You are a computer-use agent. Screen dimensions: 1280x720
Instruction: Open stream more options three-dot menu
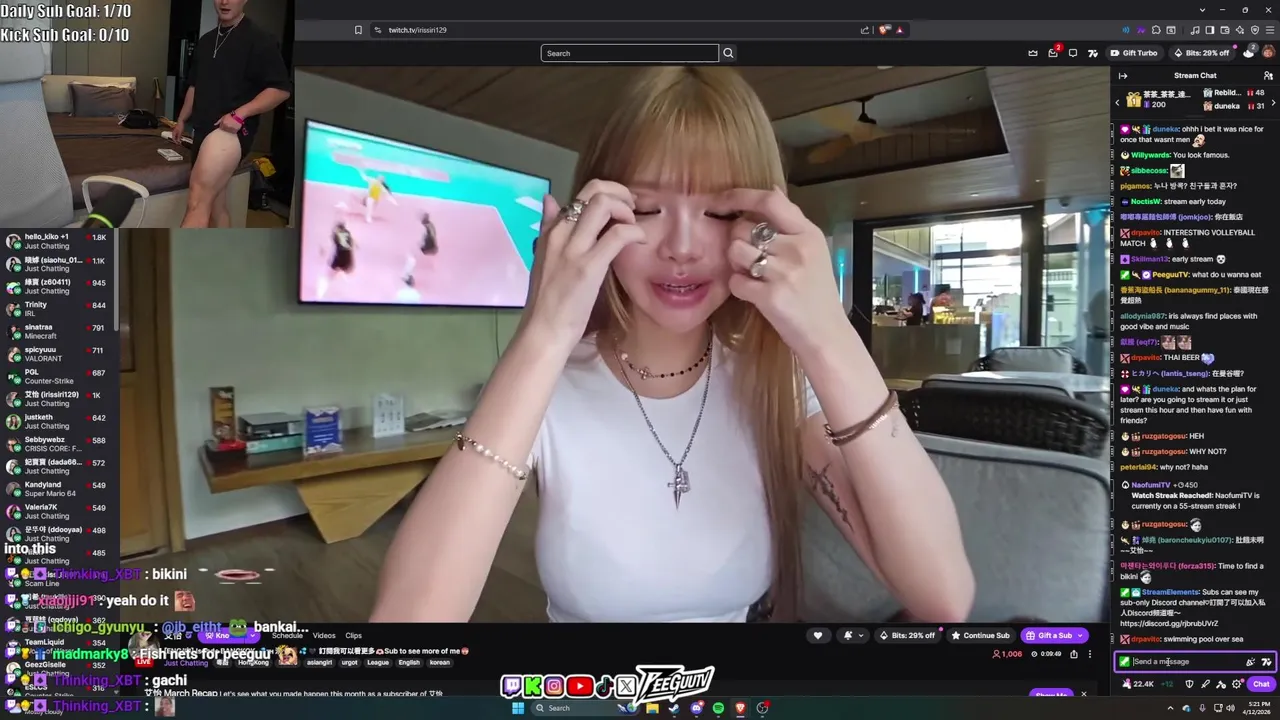click(1090, 654)
